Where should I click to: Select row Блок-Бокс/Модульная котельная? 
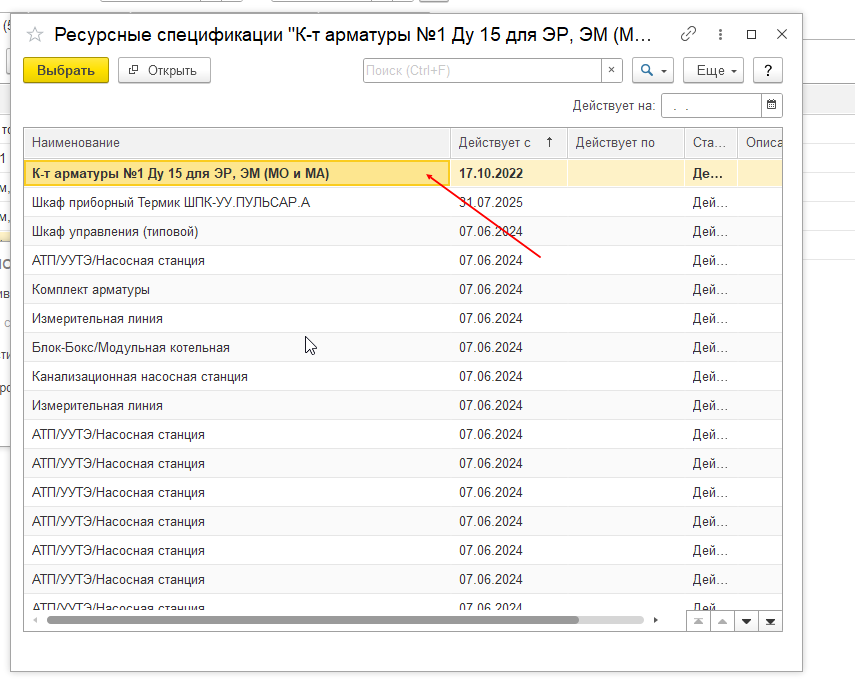(x=402, y=347)
